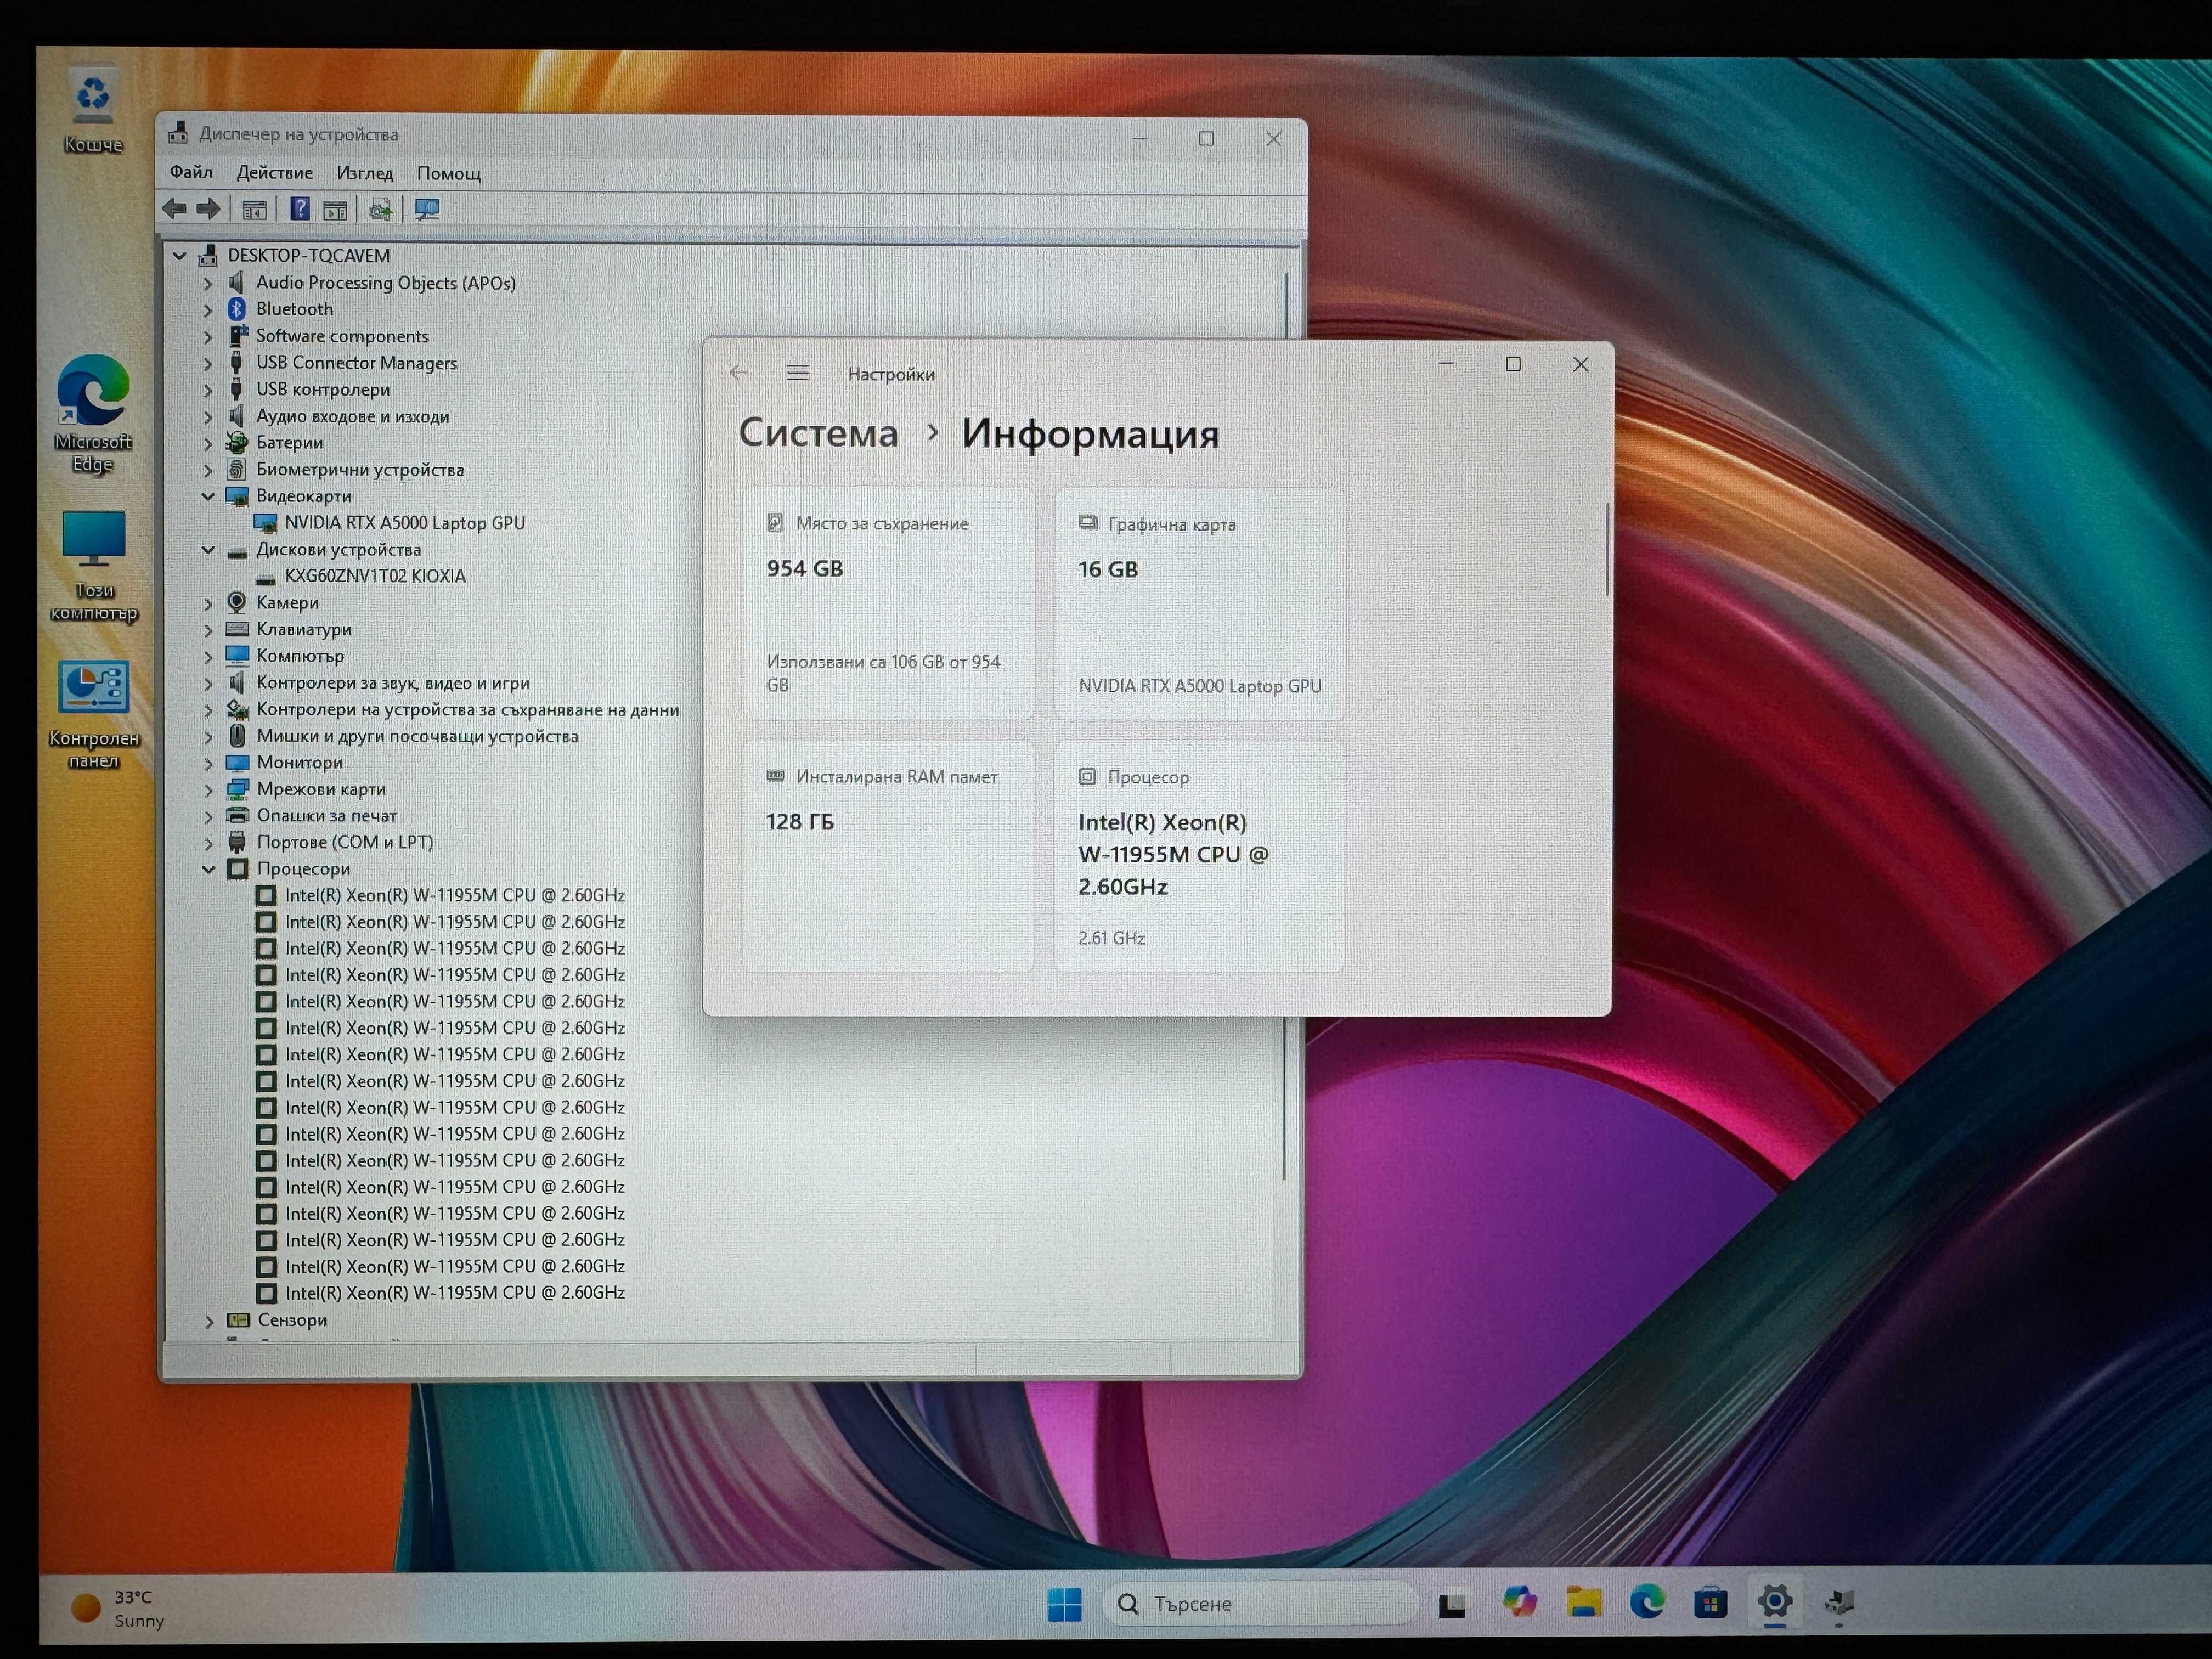Click the Back arrow in Device Manager toolbar

pos(175,209)
